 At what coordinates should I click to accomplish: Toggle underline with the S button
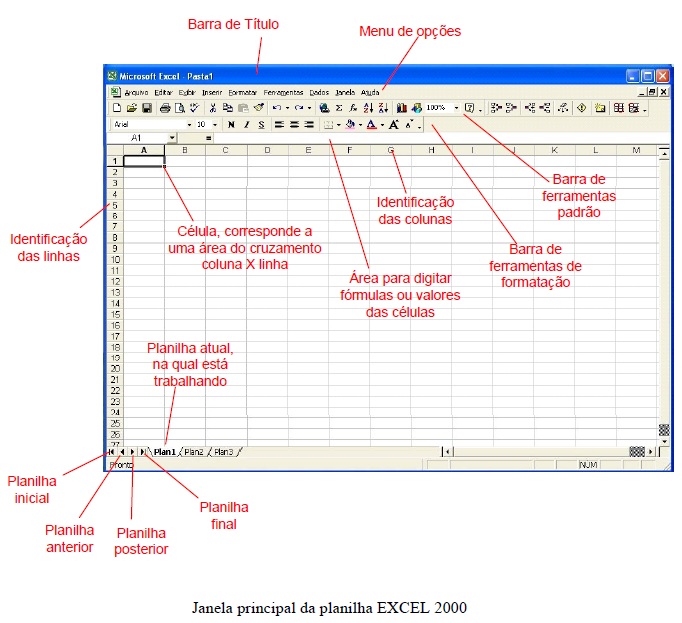pos(261,125)
